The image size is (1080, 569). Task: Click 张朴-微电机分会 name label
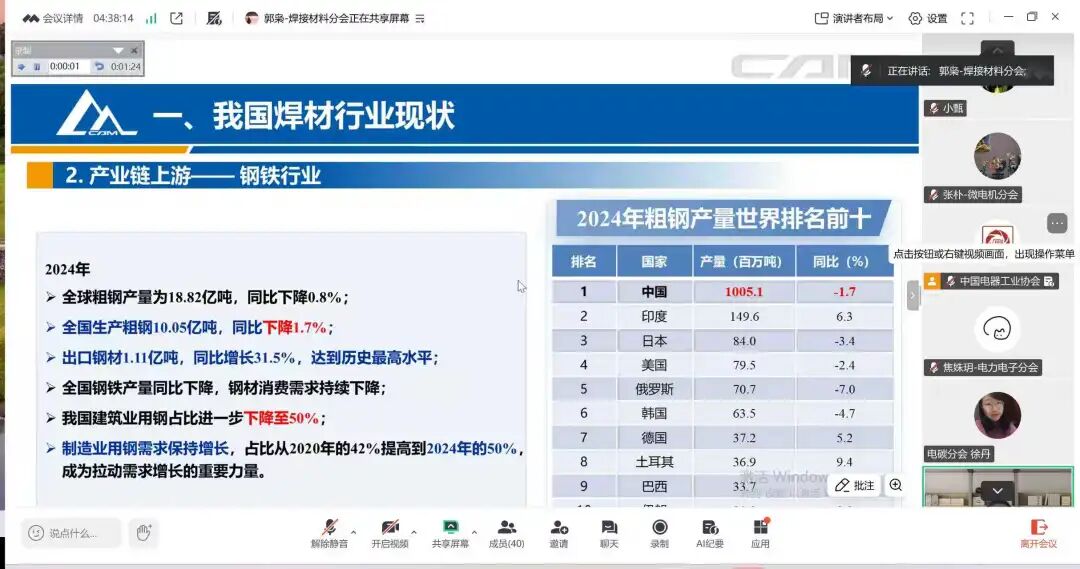pyautogui.click(x=973, y=195)
